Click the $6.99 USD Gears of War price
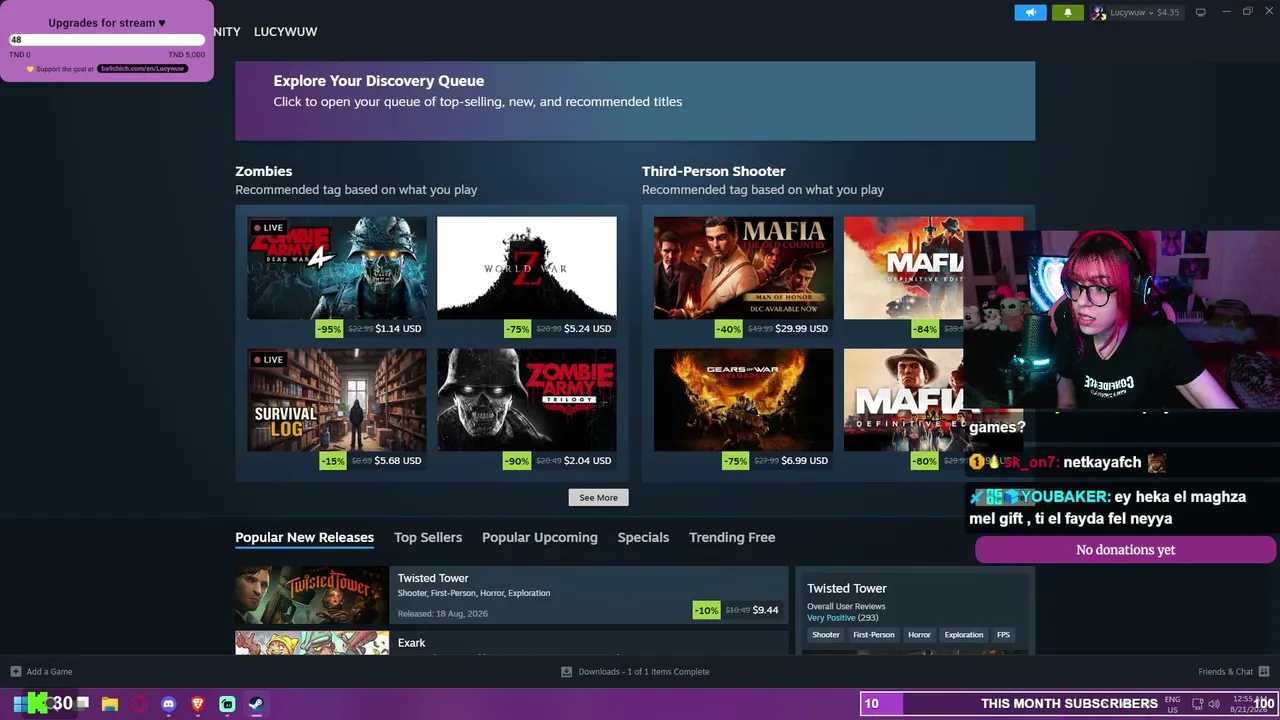1280x720 pixels. point(805,461)
